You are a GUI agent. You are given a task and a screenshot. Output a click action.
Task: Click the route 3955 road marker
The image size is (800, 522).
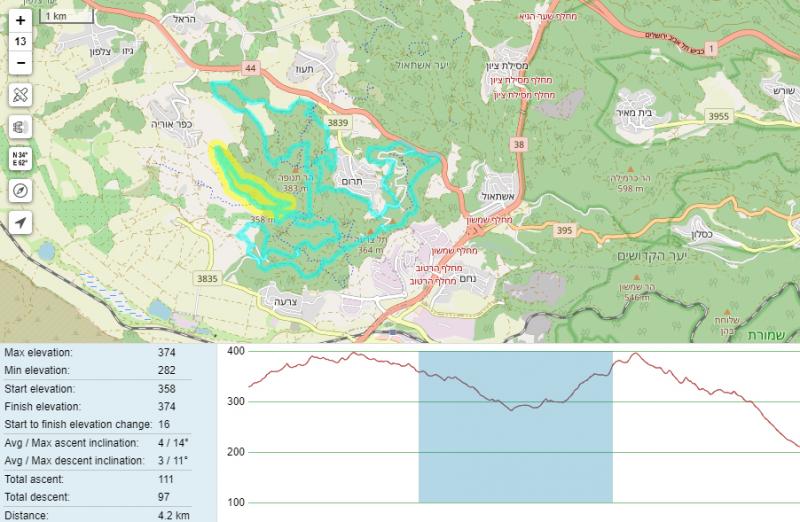(x=719, y=117)
